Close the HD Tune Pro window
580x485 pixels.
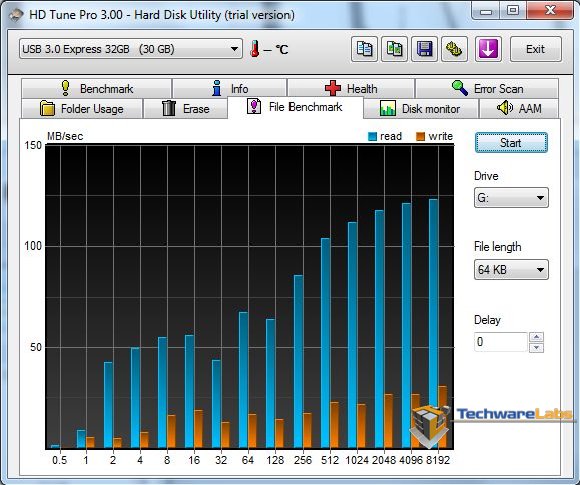[x=550, y=10]
